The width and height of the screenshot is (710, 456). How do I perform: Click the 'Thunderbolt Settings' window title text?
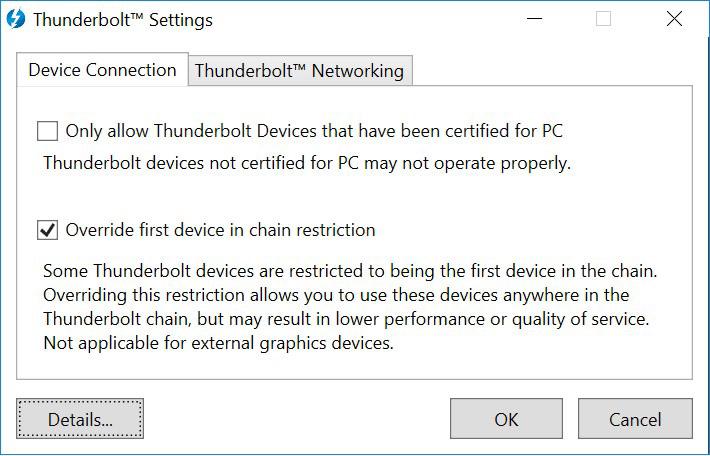pos(123,20)
